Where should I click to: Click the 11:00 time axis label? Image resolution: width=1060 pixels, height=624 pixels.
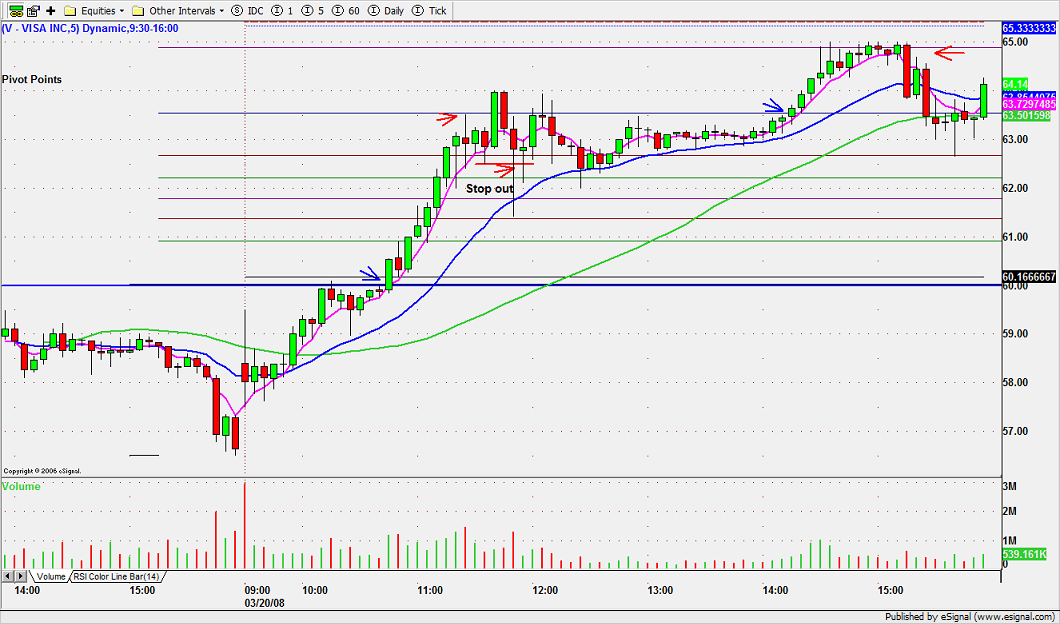click(430, 590)
